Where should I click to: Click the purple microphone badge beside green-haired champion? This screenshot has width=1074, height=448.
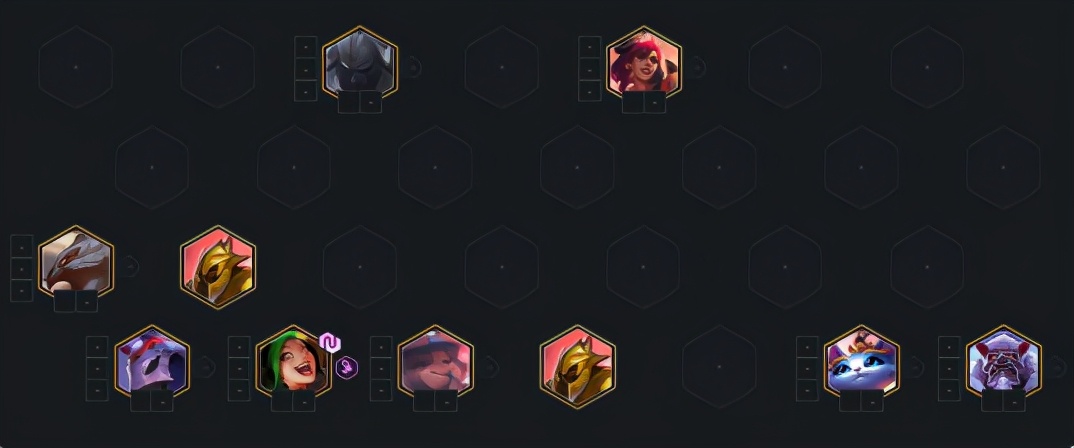[x=347, y=368]
